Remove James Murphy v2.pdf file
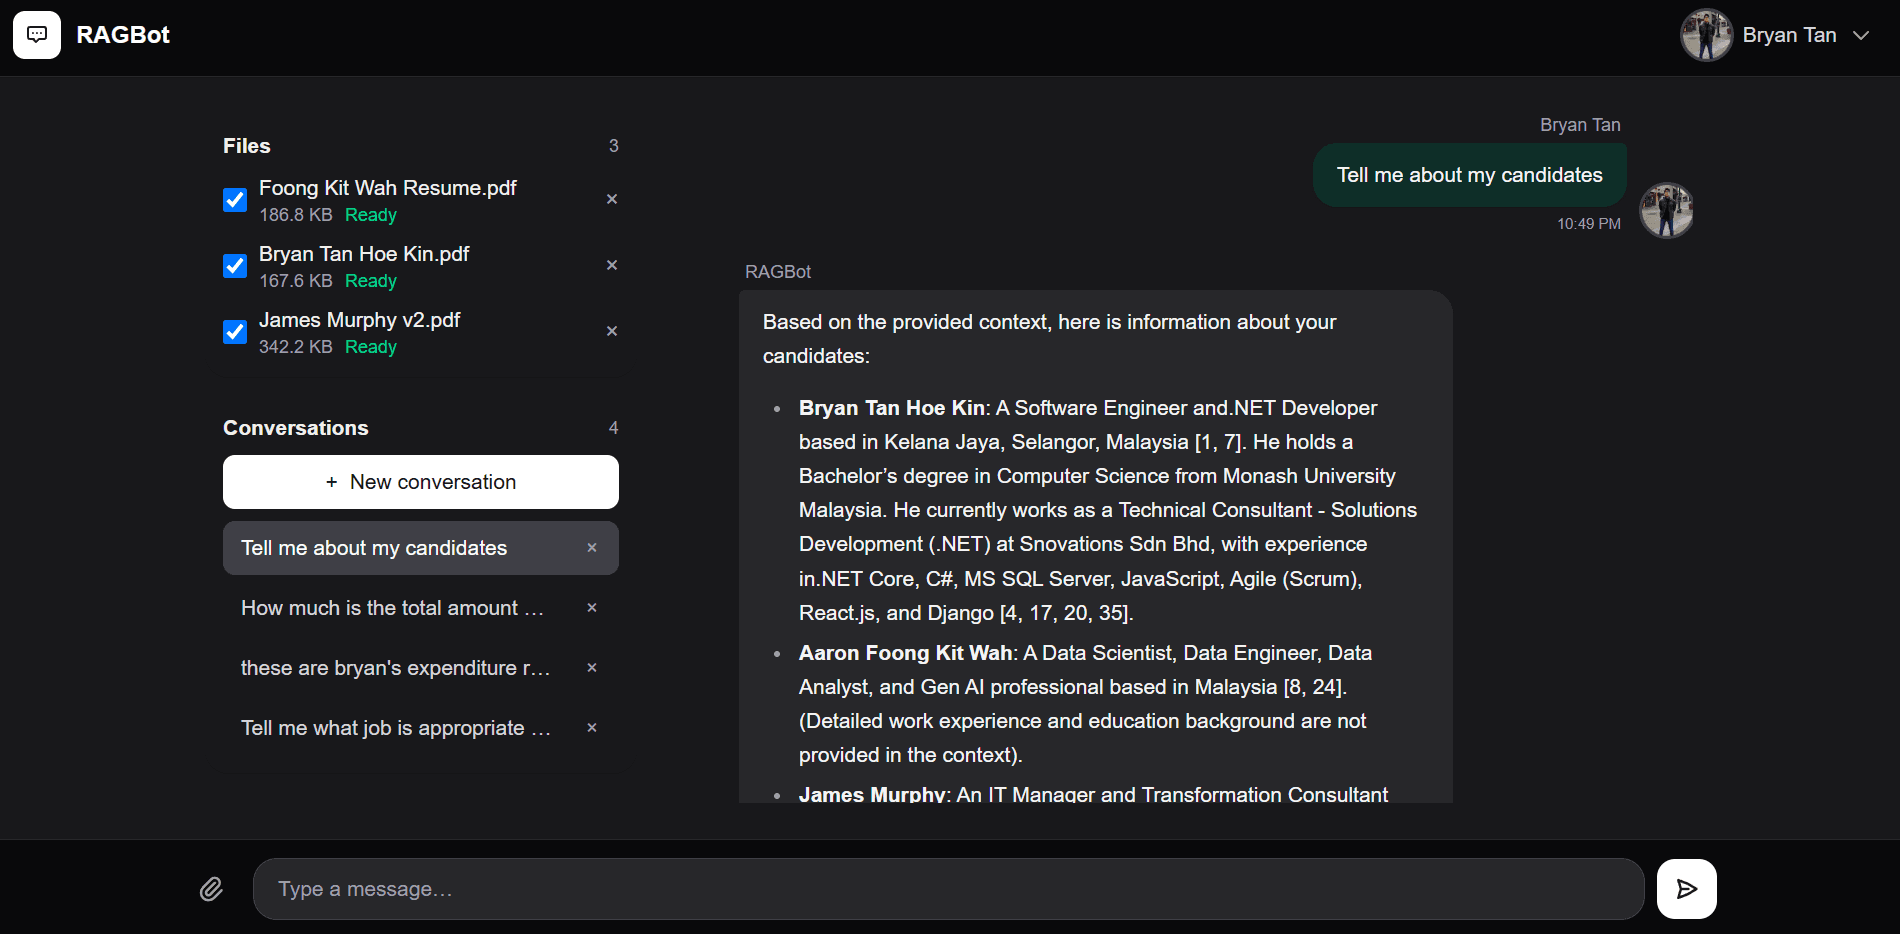 coord(612,331)
